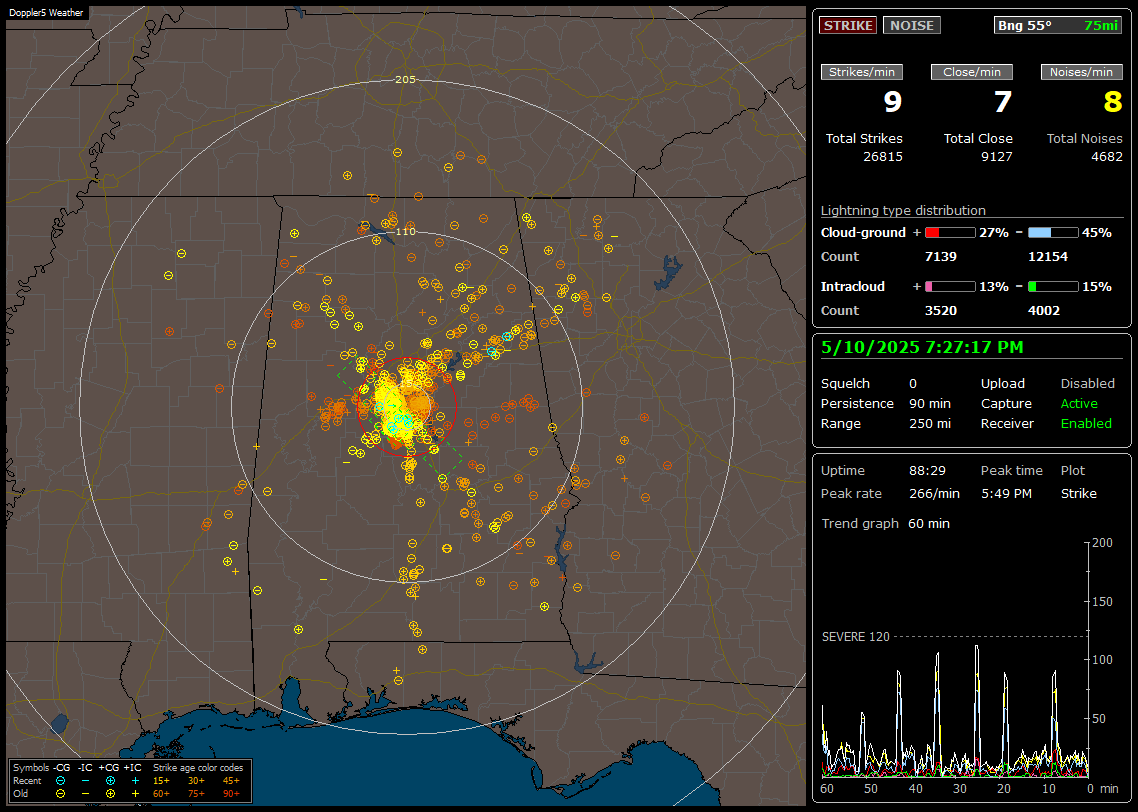The width and height of the screenshot is (1138, 812).
Task: Click the 15+ strike age color code
Action: (161, 781)
